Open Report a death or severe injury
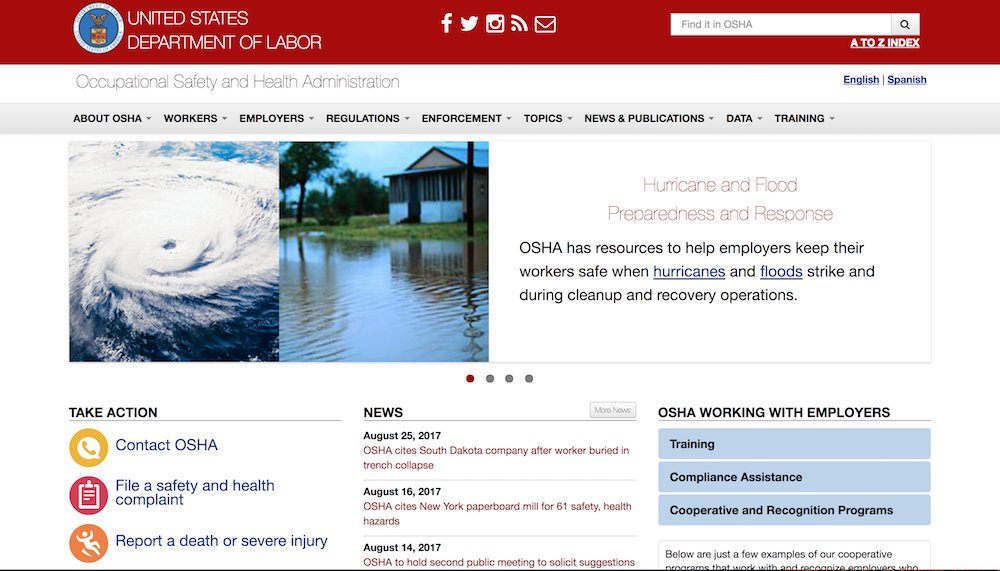 click(x=221, y=541)
